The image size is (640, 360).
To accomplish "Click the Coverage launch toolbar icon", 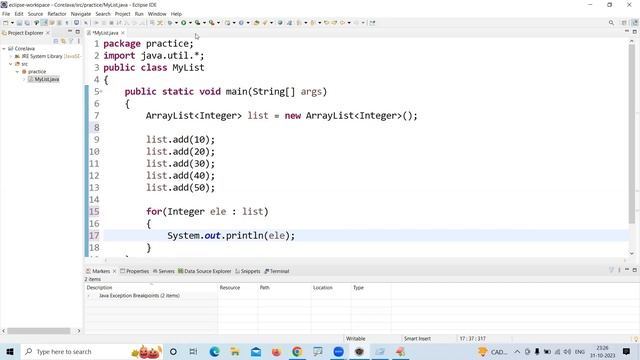I will (198, 23).
